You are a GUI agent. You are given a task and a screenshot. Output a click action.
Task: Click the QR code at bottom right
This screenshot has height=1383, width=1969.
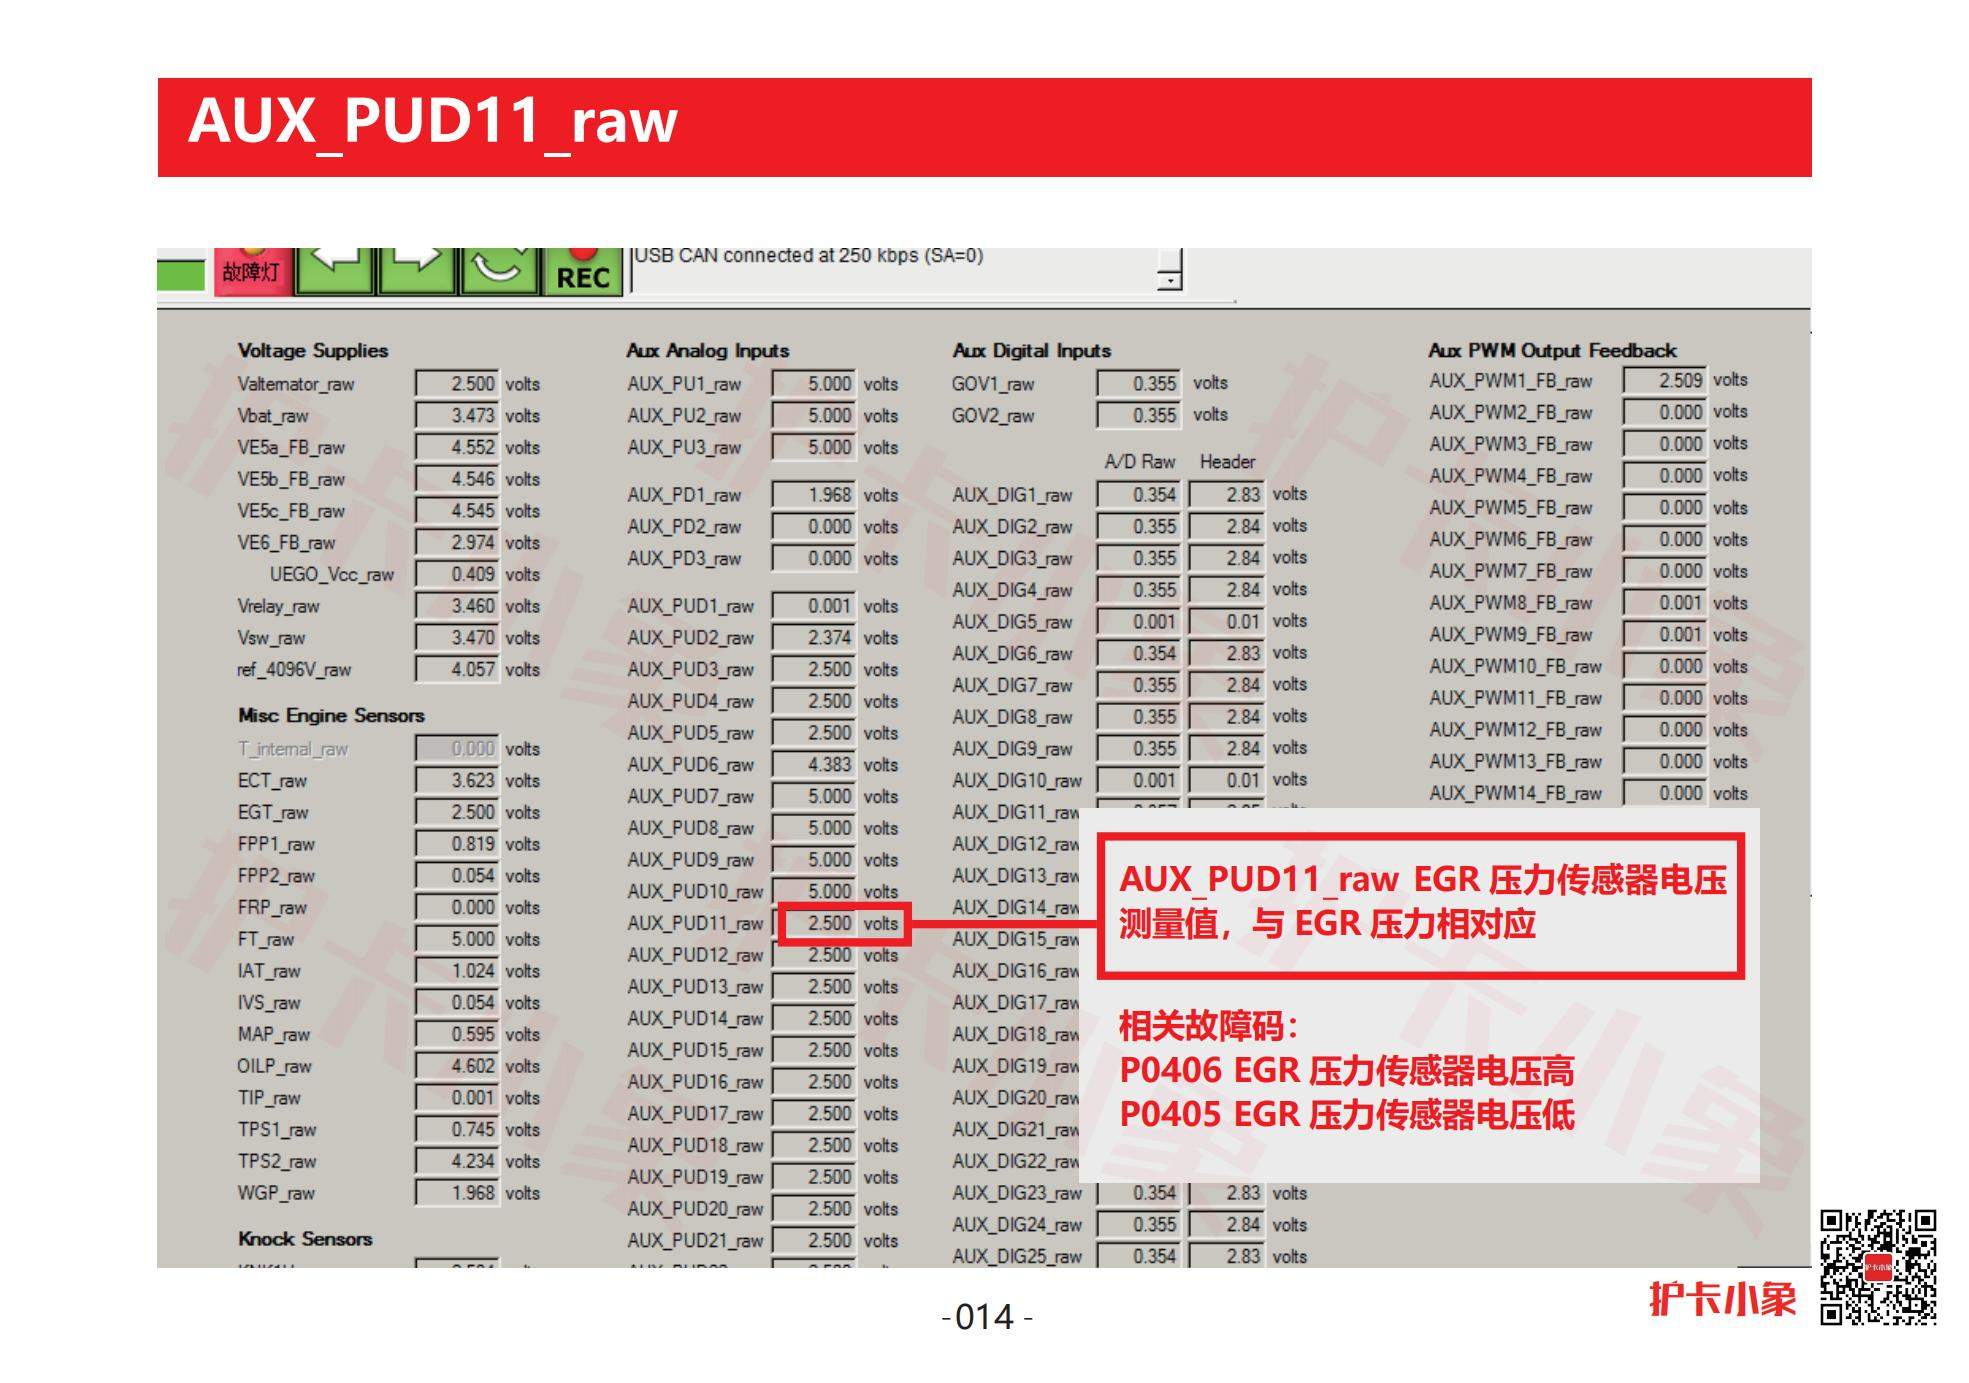point(1877,1266)
